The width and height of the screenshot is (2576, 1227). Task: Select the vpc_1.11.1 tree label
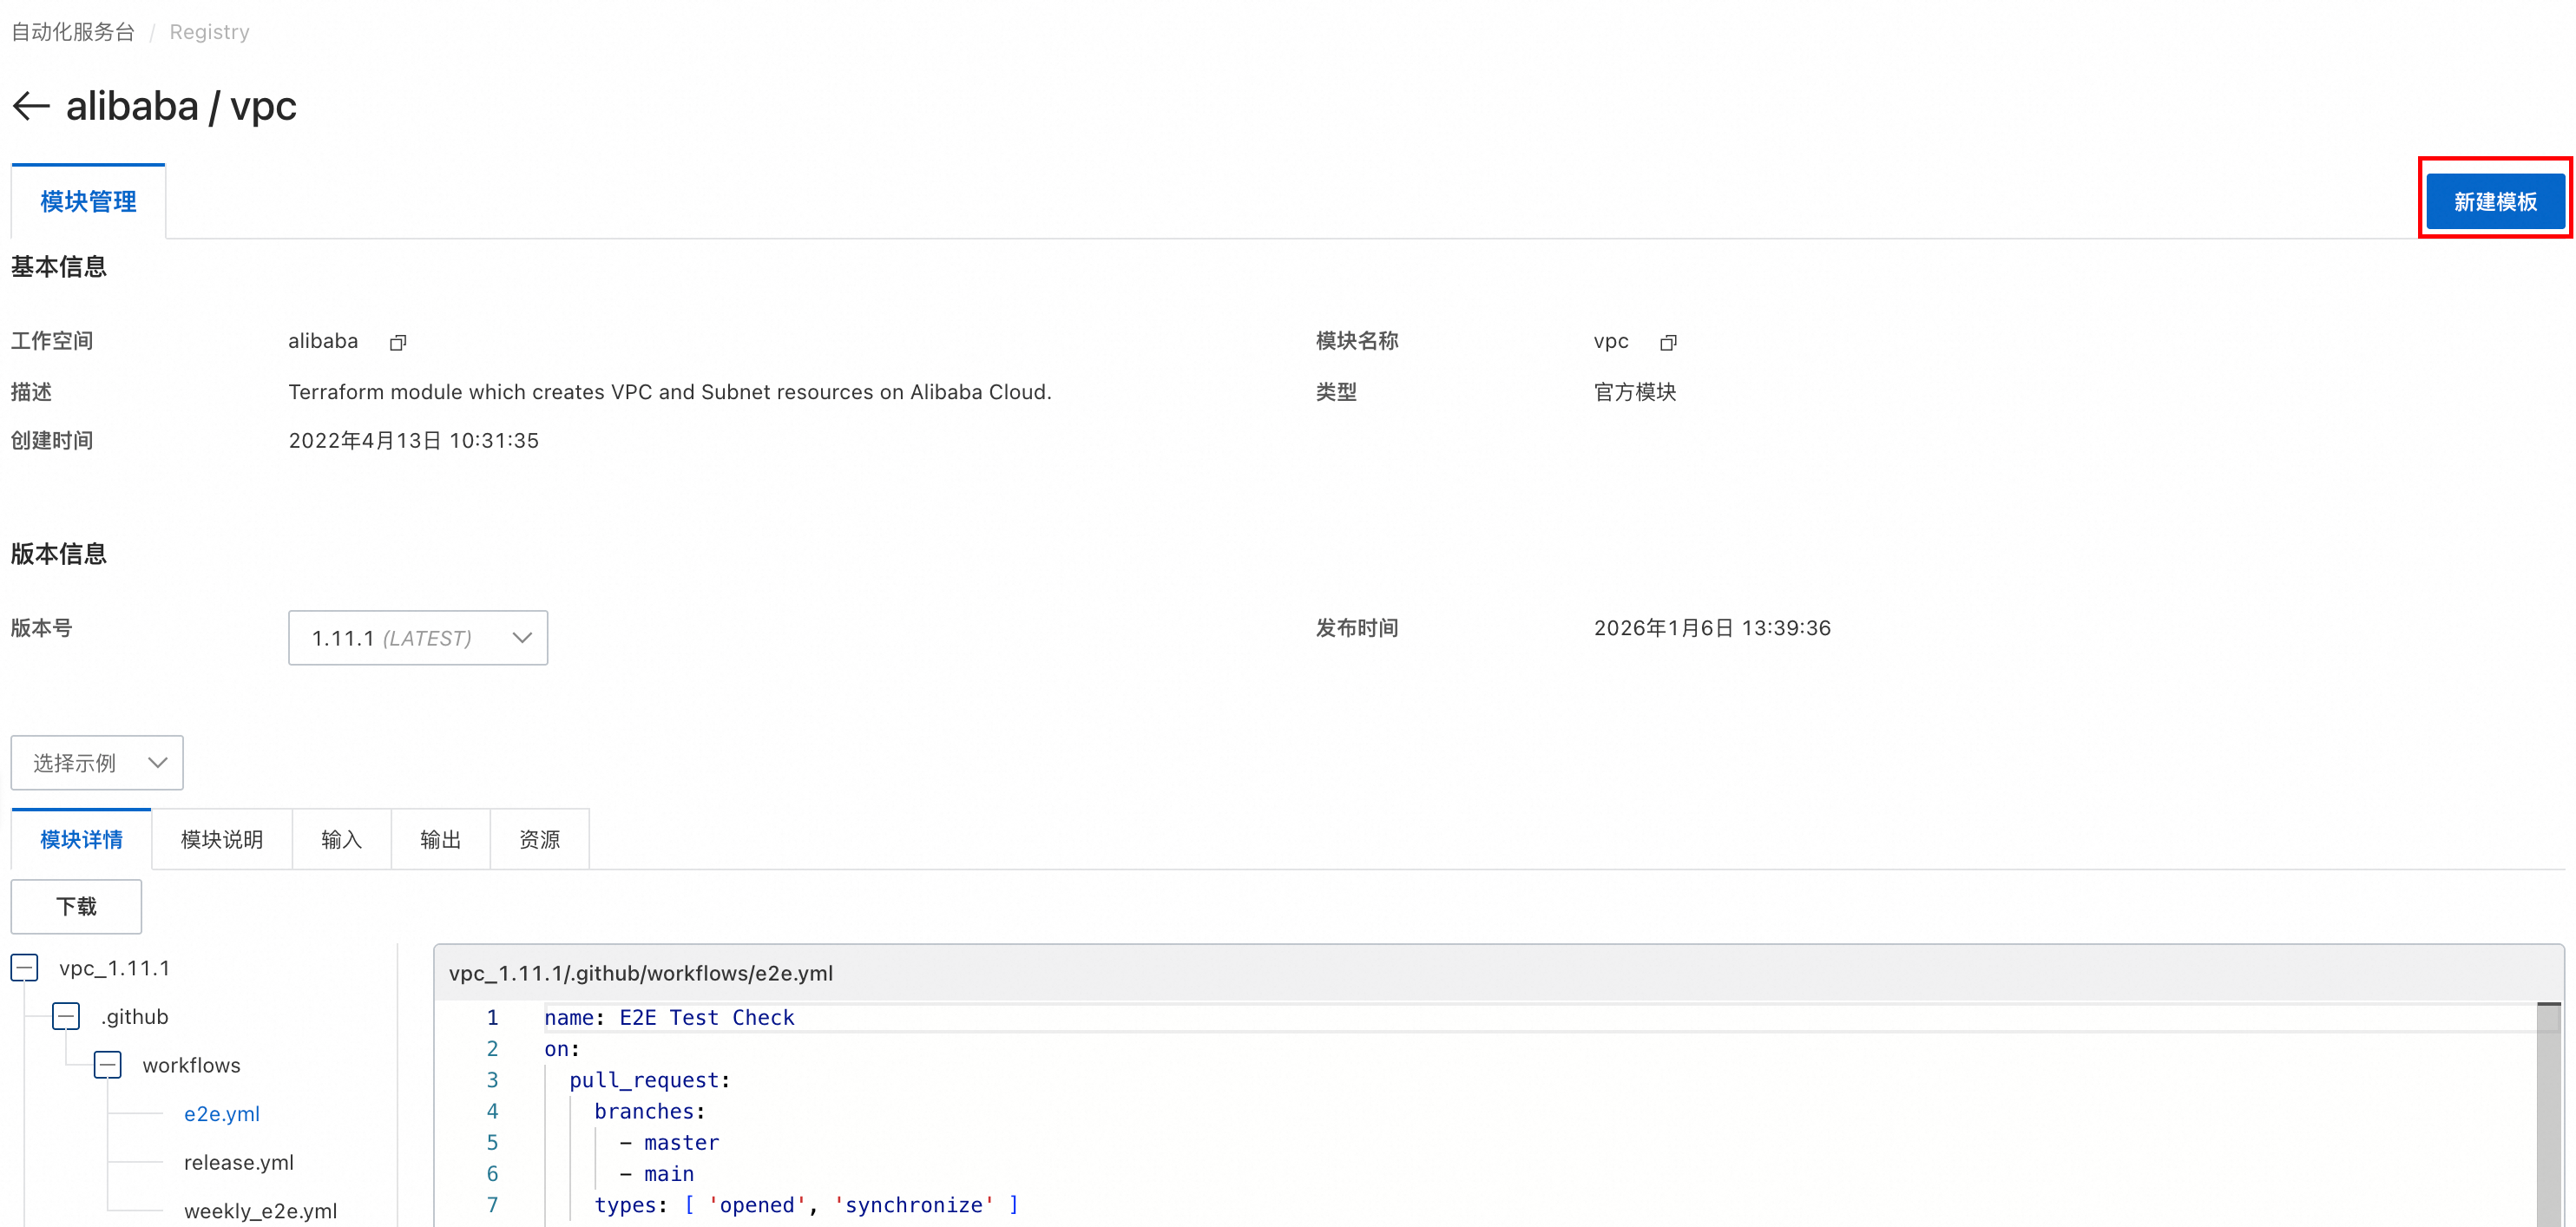(x=115, y=968)
